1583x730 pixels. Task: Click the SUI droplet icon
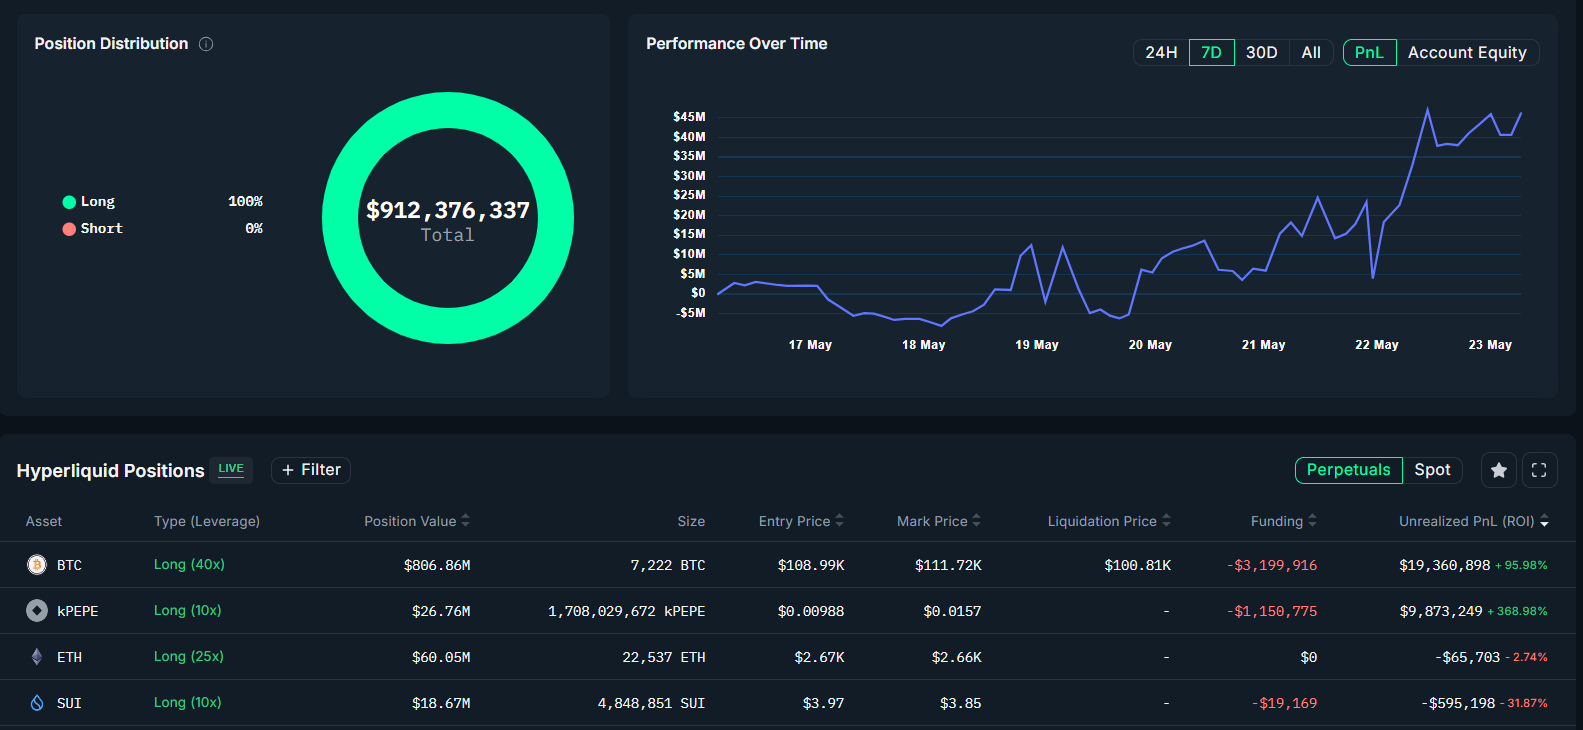37,703
